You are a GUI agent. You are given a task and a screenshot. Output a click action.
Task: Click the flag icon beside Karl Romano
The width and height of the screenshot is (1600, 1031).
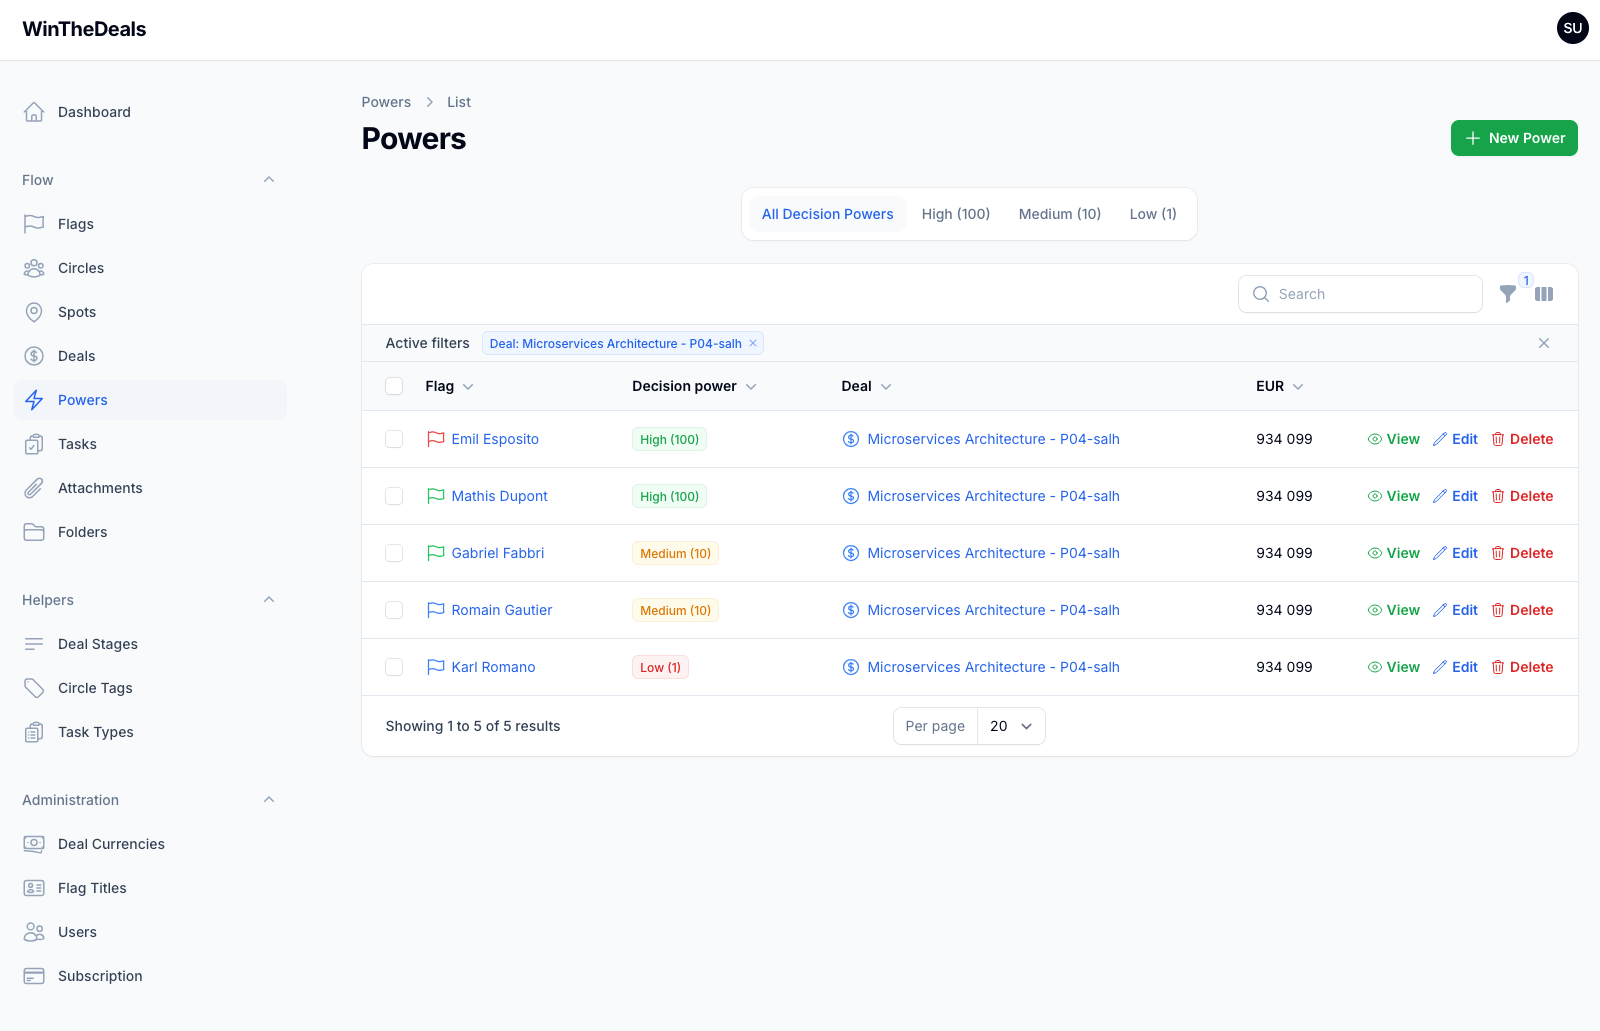tap(435, 666)
